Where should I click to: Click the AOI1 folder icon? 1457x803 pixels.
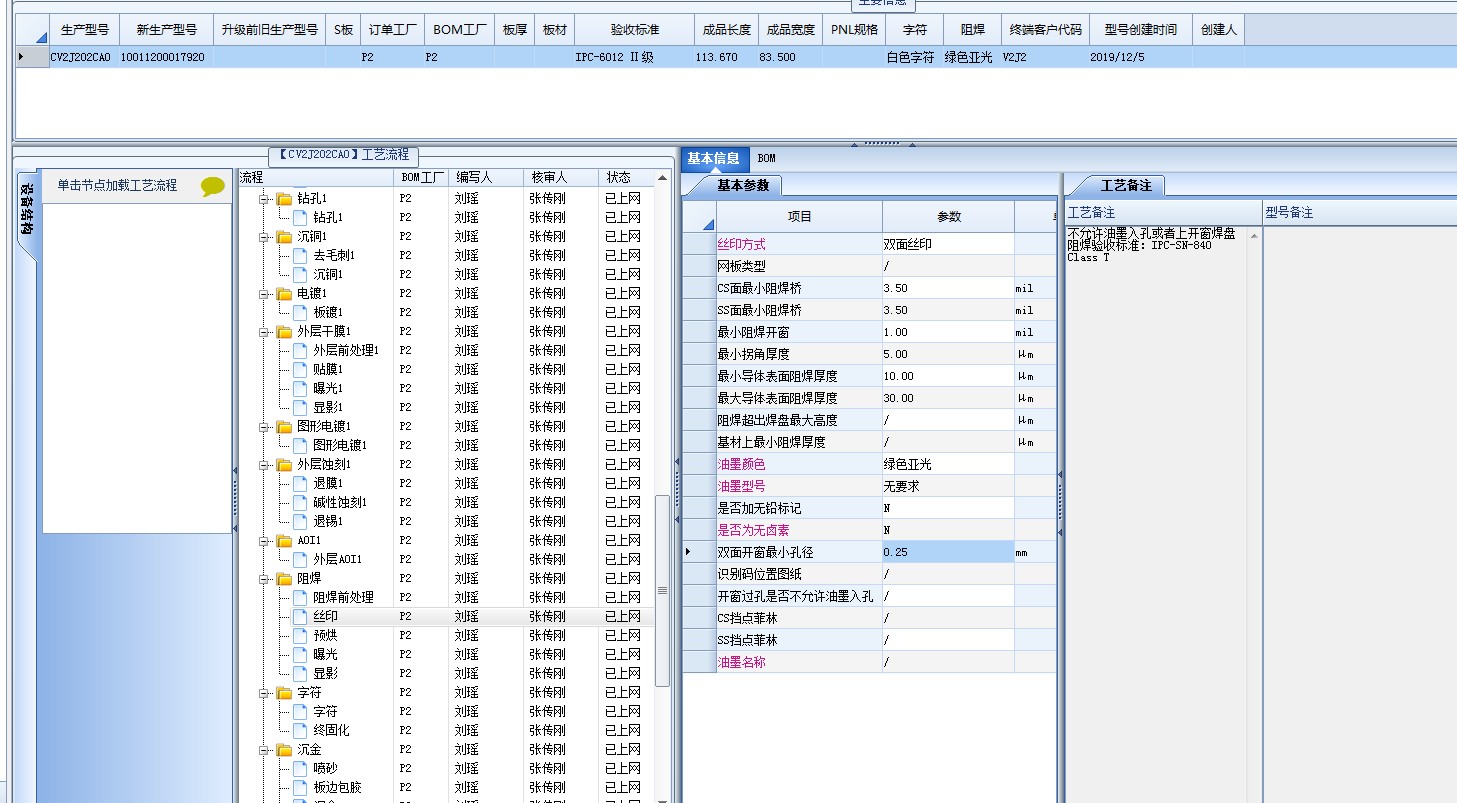point(284,541)
